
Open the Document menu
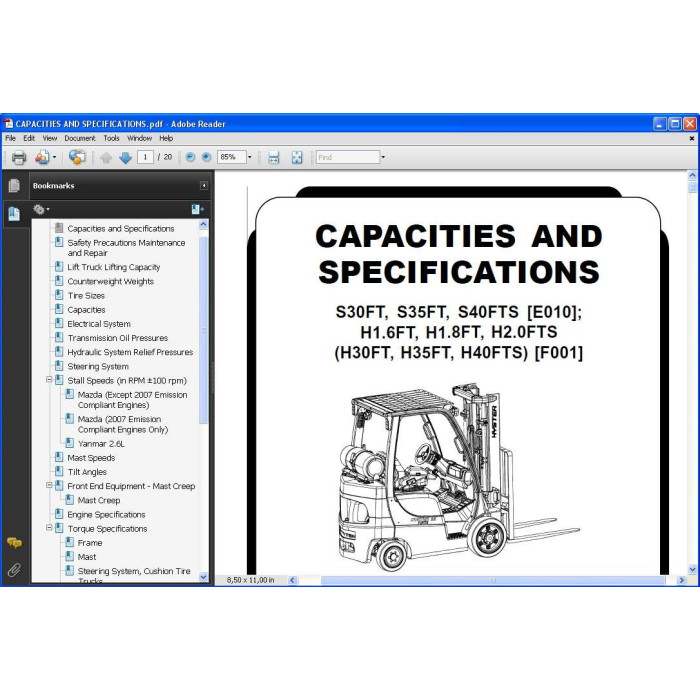pyautogui.click(x=80, y=138)
